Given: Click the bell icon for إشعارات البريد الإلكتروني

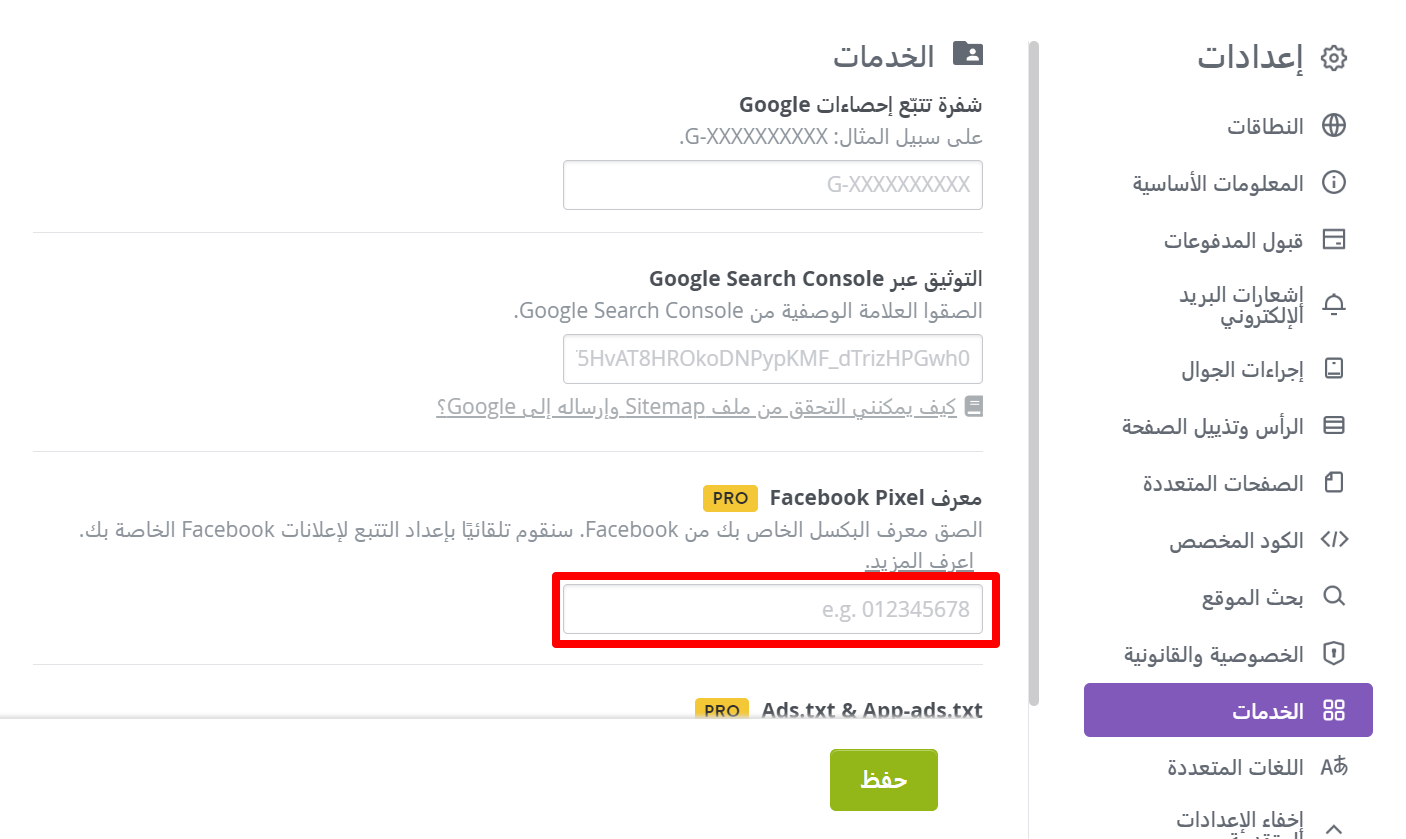Looking at the screenshot, I should (x=1334, y=306).
